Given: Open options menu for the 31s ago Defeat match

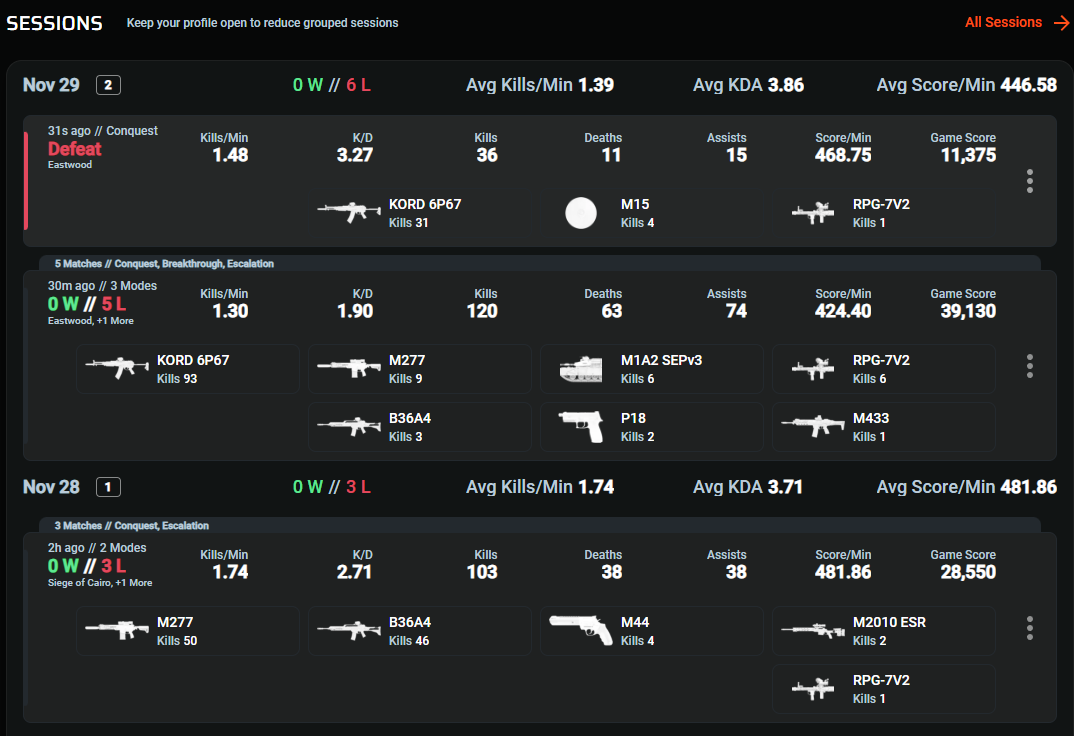Looking at the screenshot, I should click(x=1029, y=181).
